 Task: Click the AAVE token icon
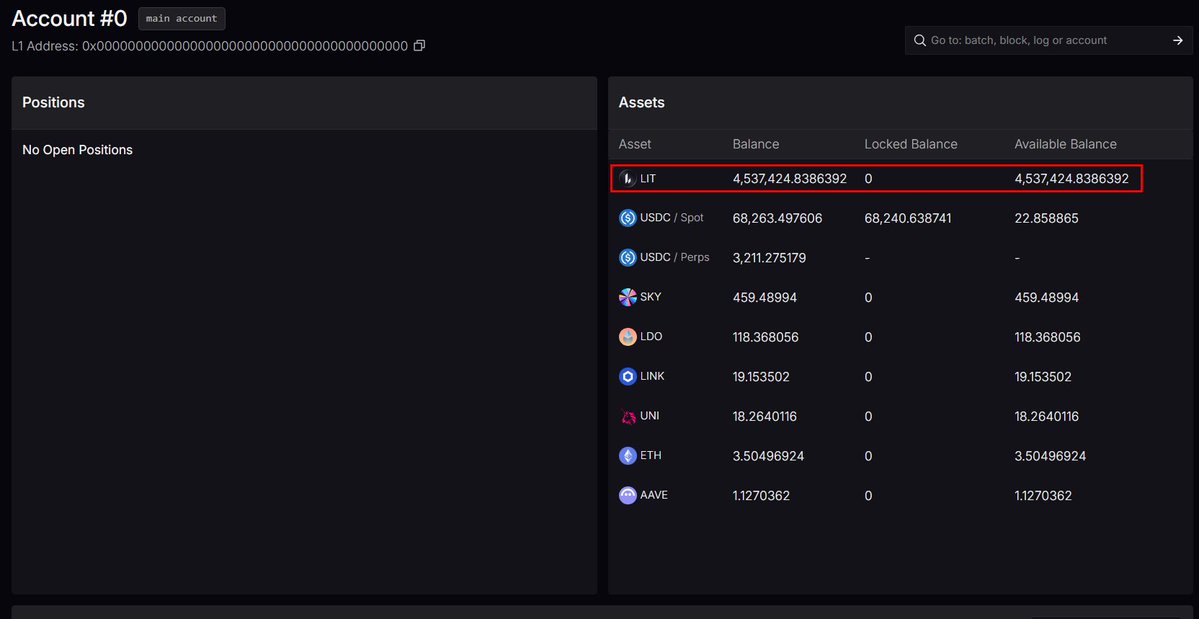(628, 495)
